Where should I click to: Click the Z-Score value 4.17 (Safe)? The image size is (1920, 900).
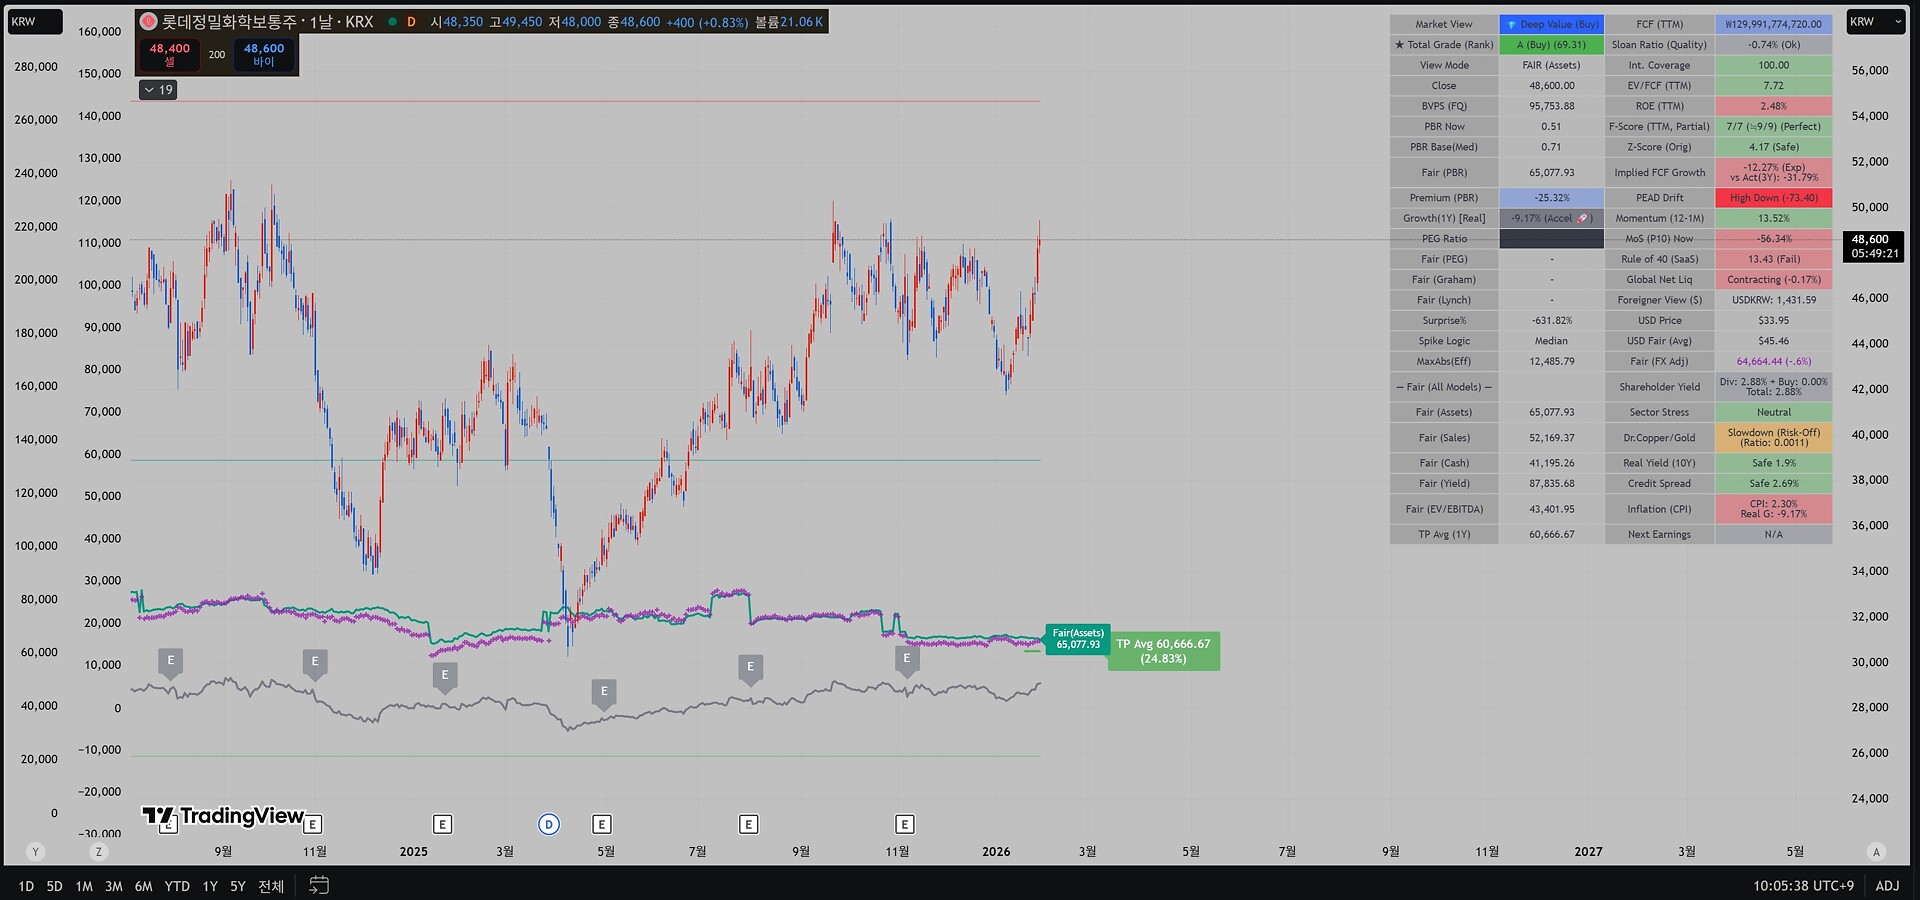click(1774, 147)
